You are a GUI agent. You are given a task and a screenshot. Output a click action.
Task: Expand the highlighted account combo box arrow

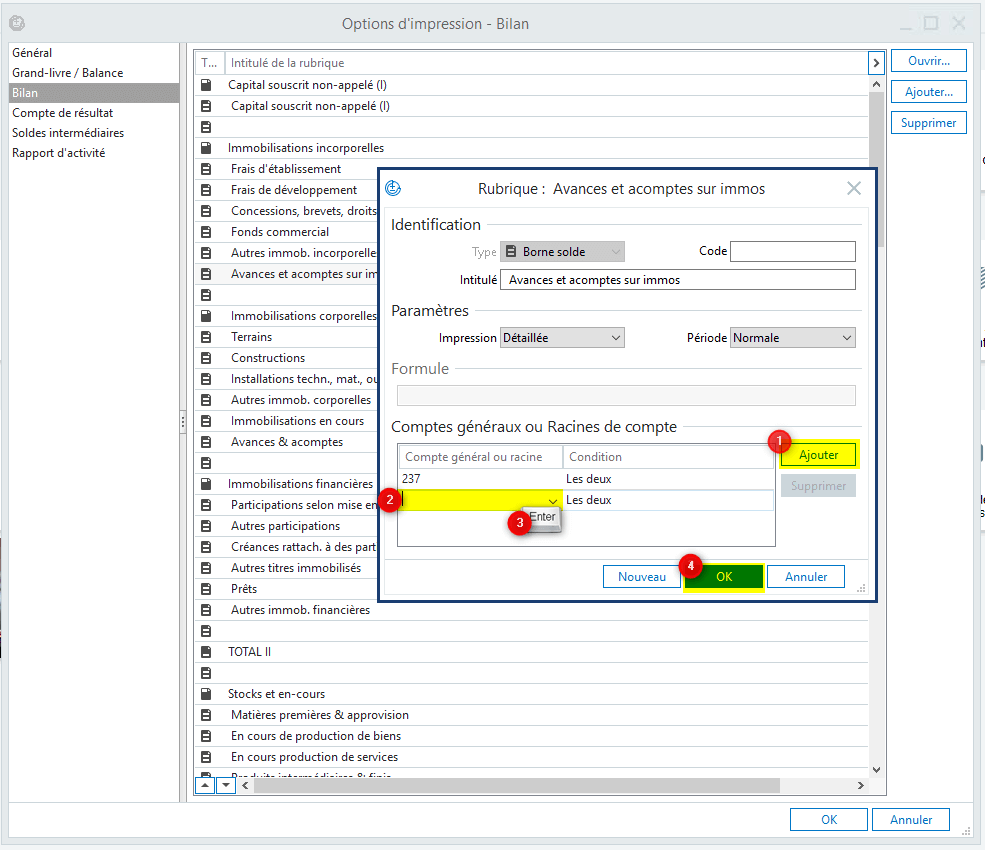point(552,500)
